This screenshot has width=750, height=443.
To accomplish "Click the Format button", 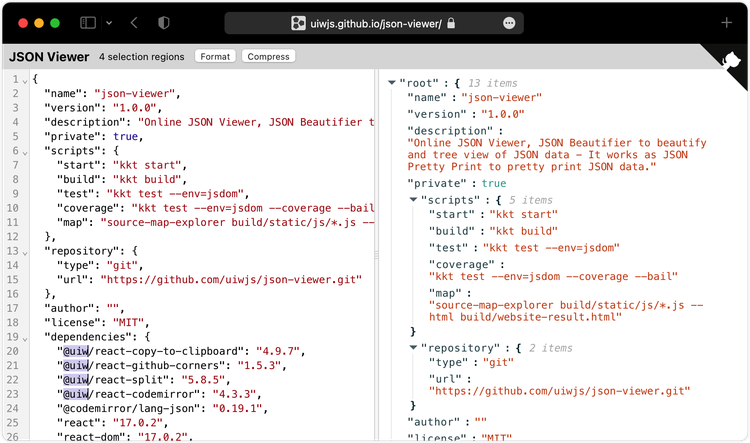I will click(x=215, y=56).
